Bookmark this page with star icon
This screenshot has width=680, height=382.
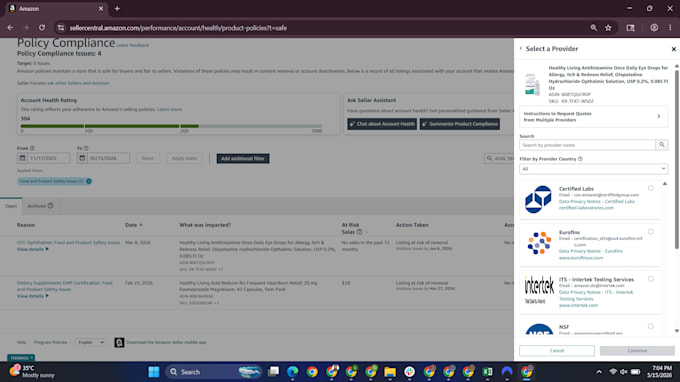pos(608,28)
